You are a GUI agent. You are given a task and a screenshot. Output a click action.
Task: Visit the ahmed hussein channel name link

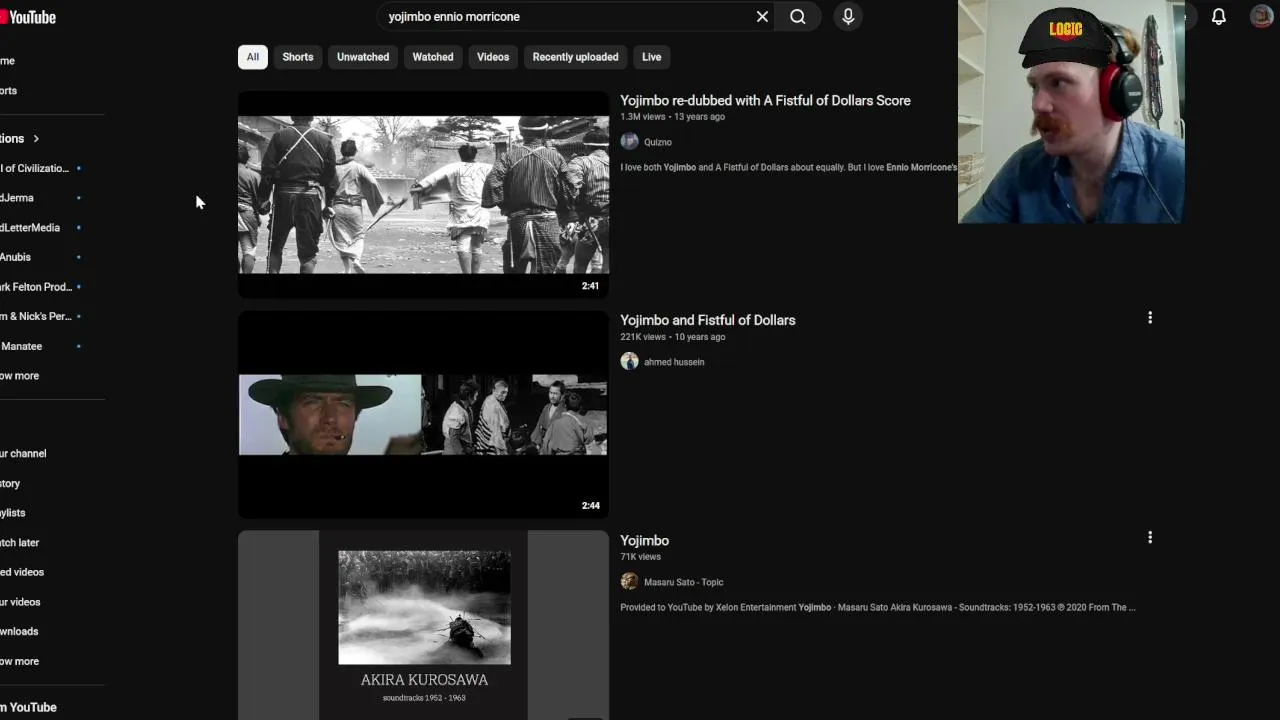(674, 362)
